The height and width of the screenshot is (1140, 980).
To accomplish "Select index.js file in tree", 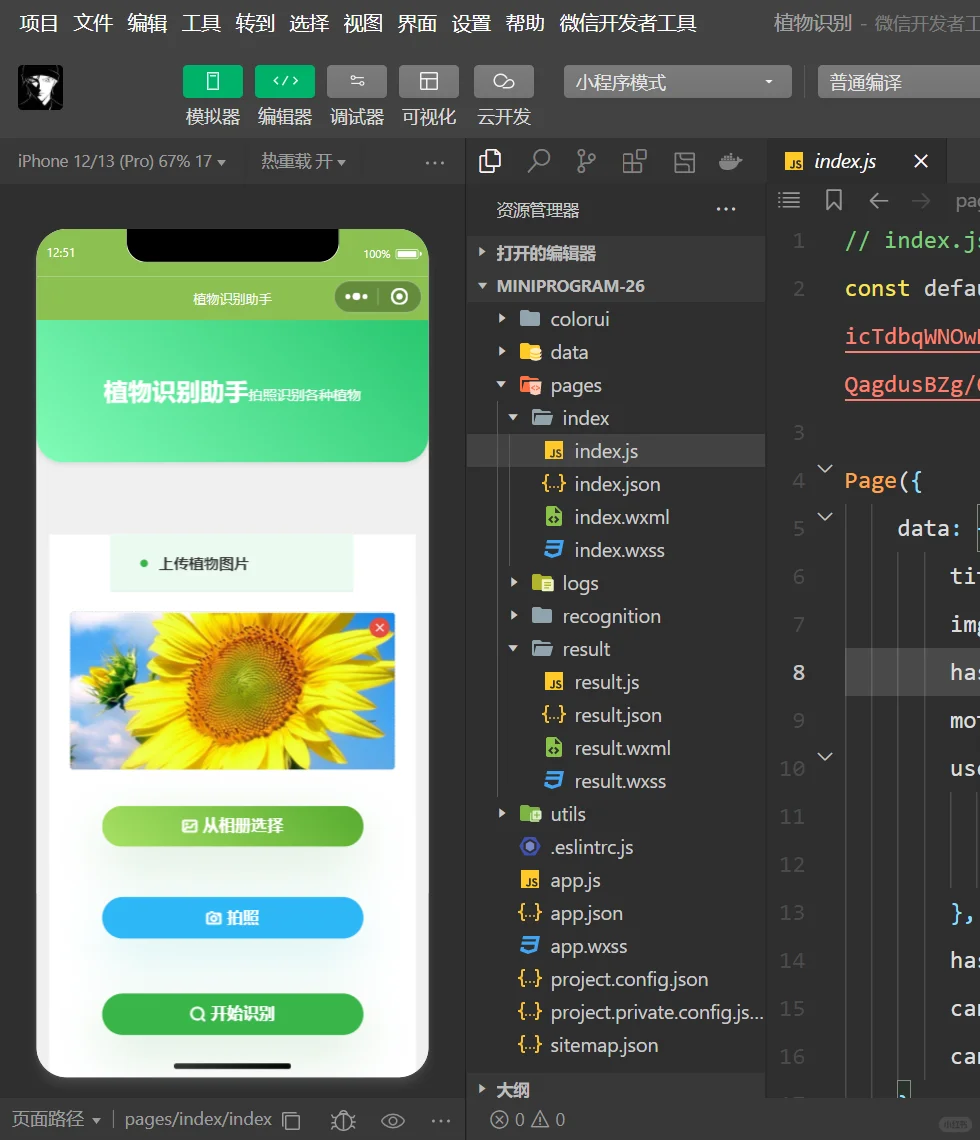I will pyautogui.click(x=616, y=451).
